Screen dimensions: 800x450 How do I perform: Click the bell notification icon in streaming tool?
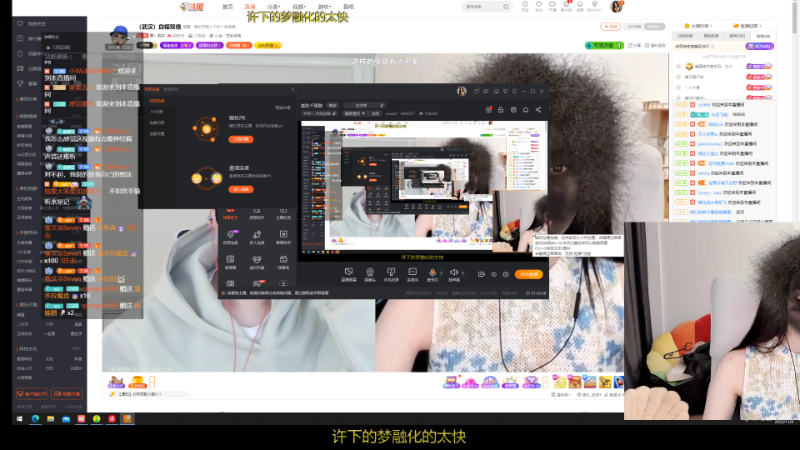click(526, 110)
